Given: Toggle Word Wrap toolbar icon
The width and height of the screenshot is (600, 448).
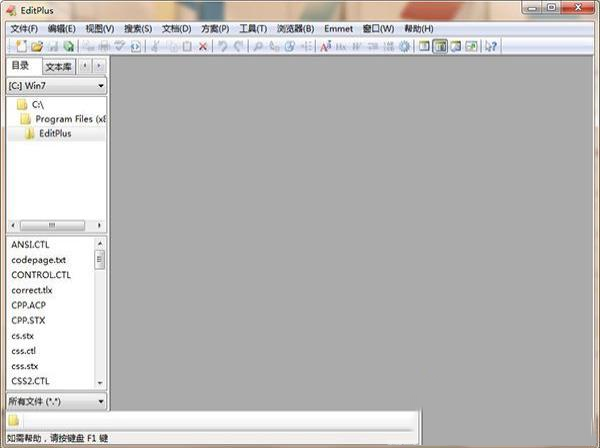Looking at the screenshot, I should 357,46.
